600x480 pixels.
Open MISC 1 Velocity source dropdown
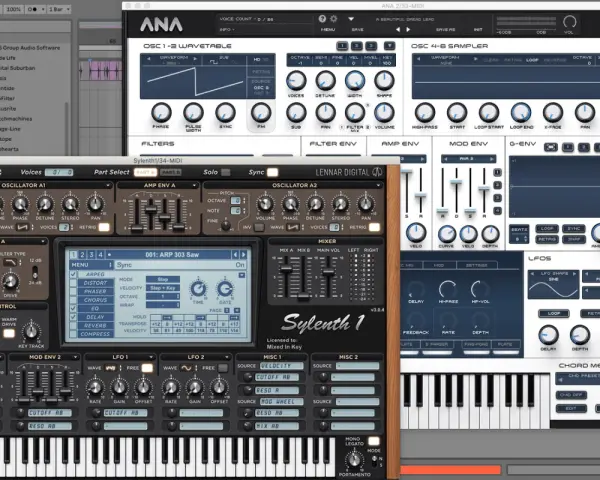pos(282,366)
